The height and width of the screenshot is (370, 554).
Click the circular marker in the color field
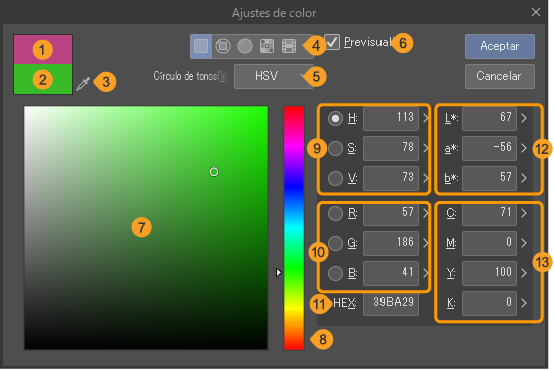(x=214, y=172)
